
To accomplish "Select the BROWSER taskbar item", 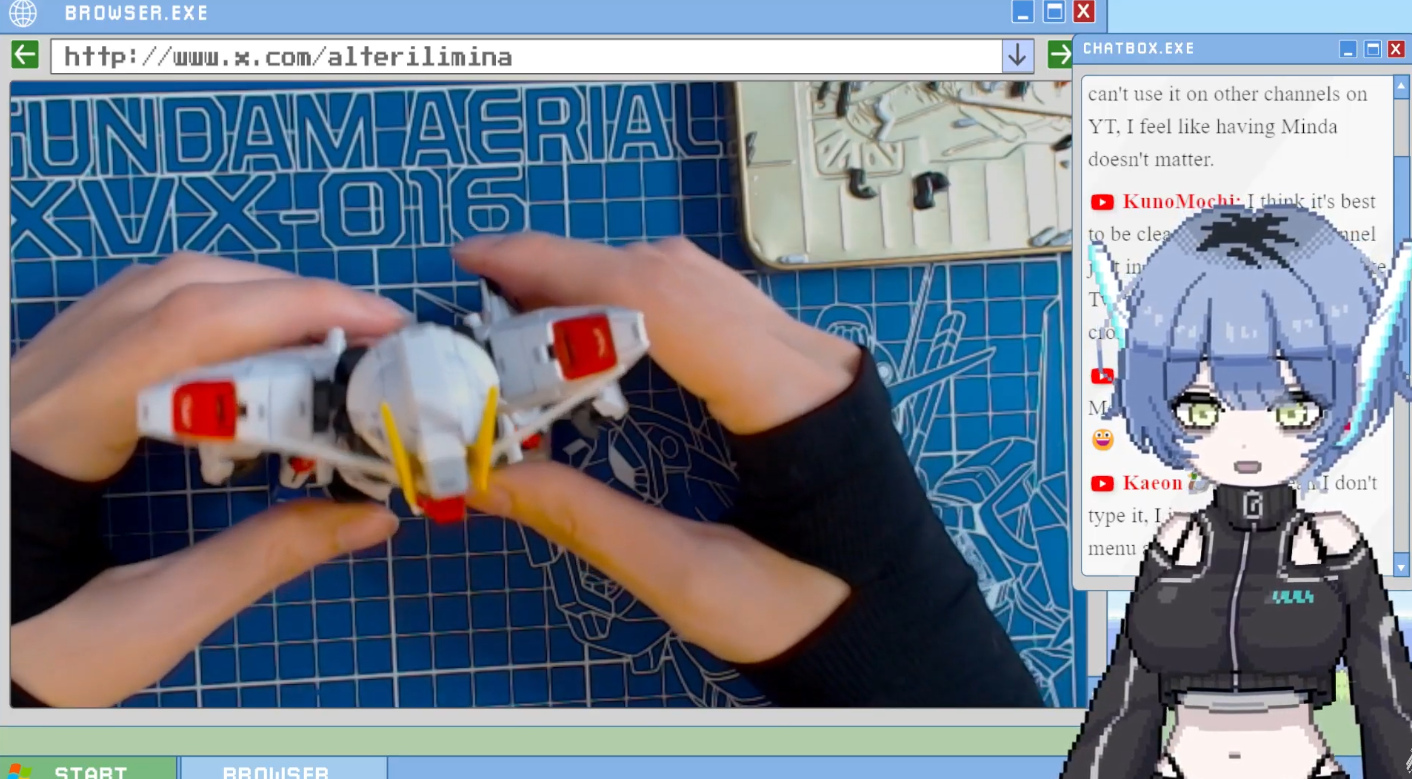I will (284, 768).
